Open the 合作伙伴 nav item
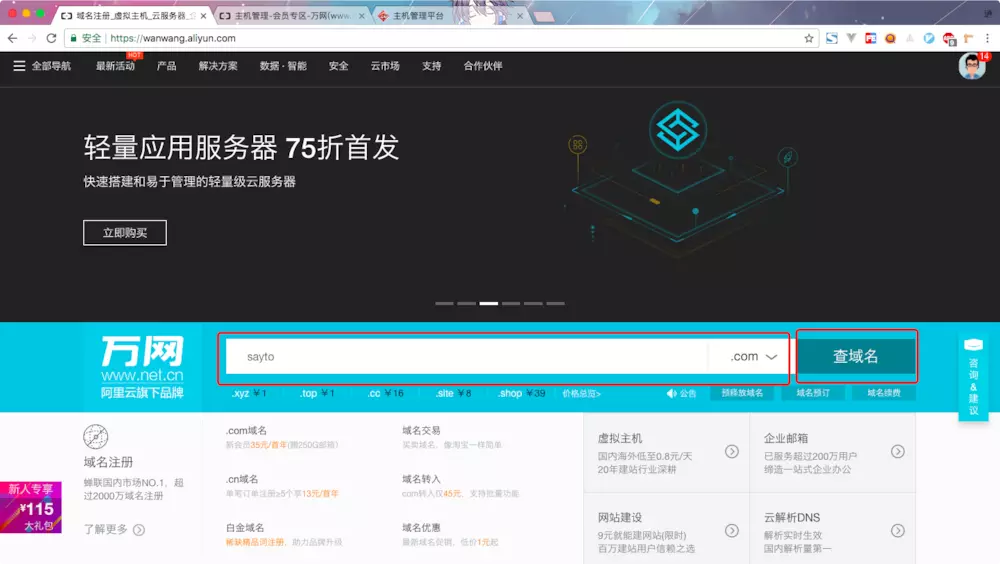 coord(483,66)
